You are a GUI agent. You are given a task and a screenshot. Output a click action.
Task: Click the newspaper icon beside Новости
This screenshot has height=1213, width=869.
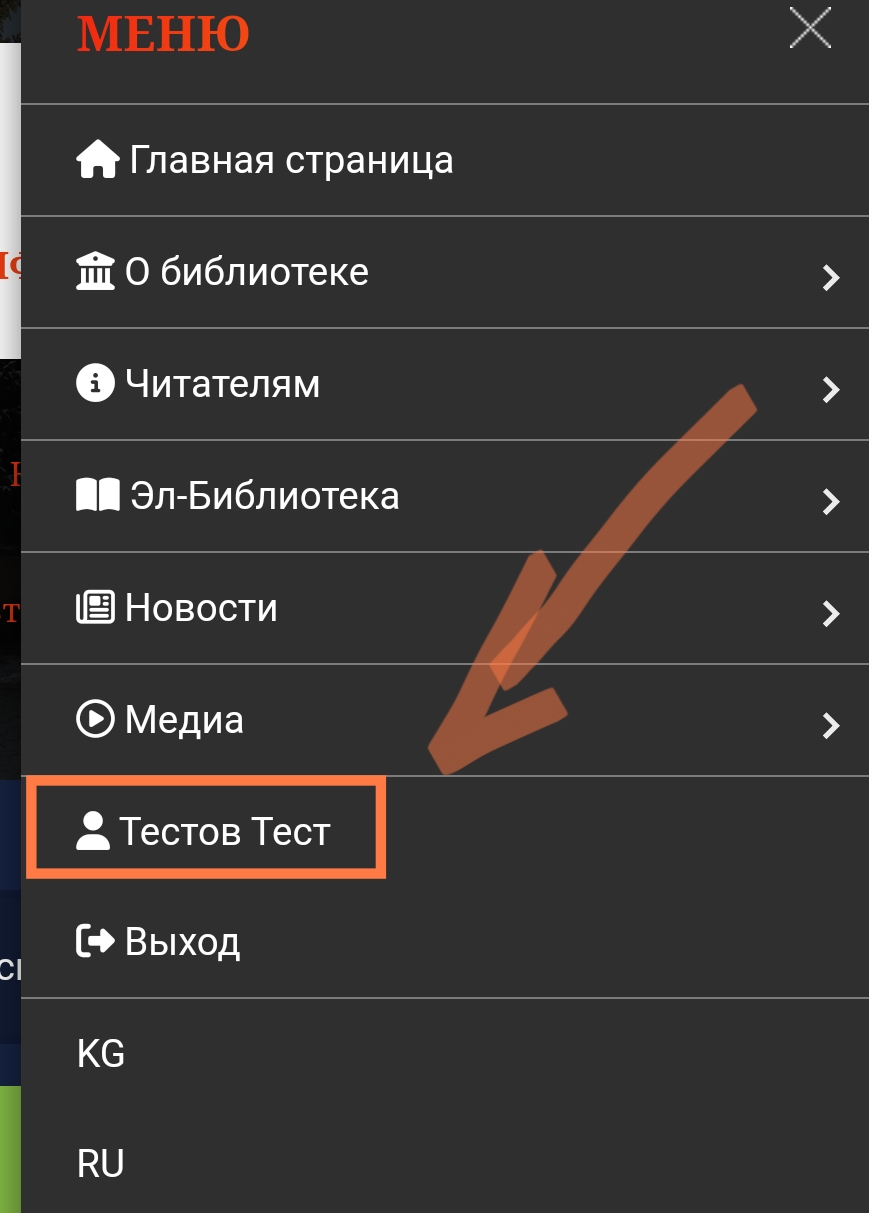coord(96,608)
